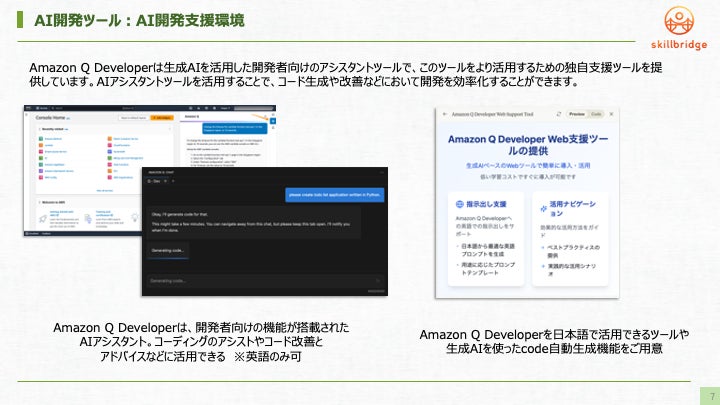
Task: Click Feedback in console footer
Action: (x=46, y=234)
